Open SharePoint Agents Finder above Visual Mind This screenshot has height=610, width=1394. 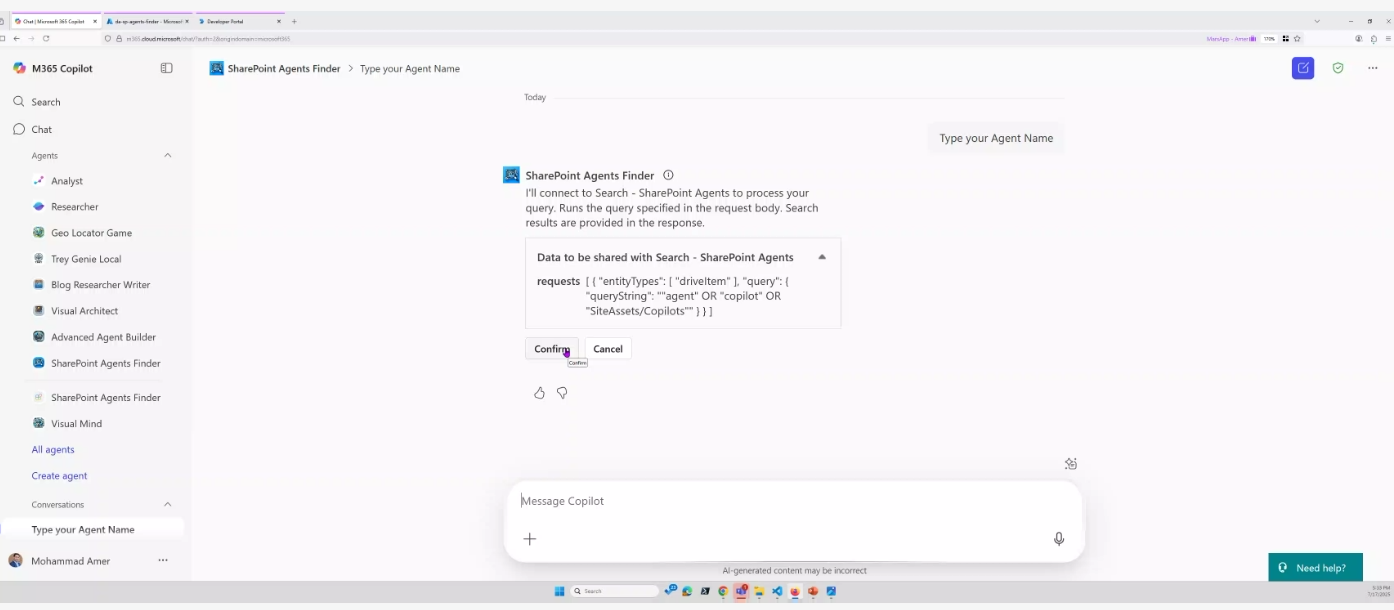pyautogui.click(x=96, y=398)
